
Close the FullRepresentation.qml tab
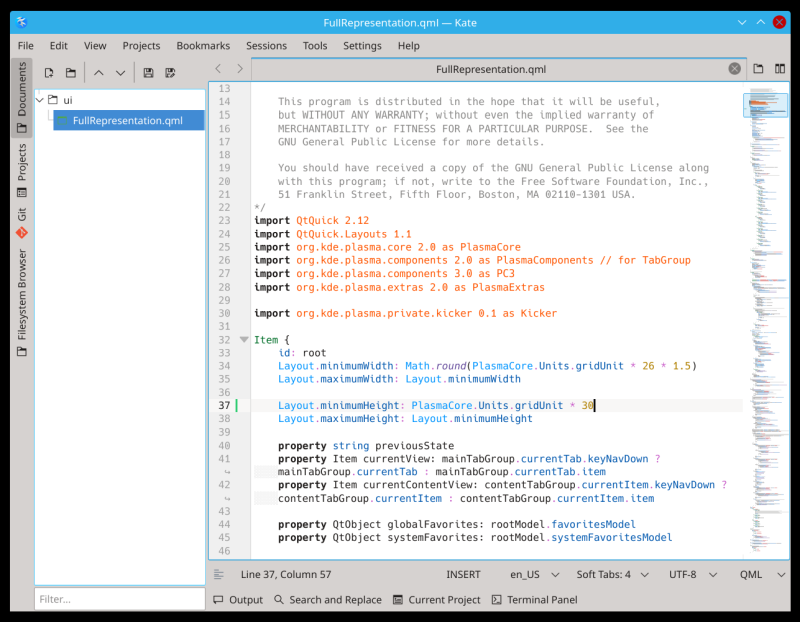(x=734, y=69)
